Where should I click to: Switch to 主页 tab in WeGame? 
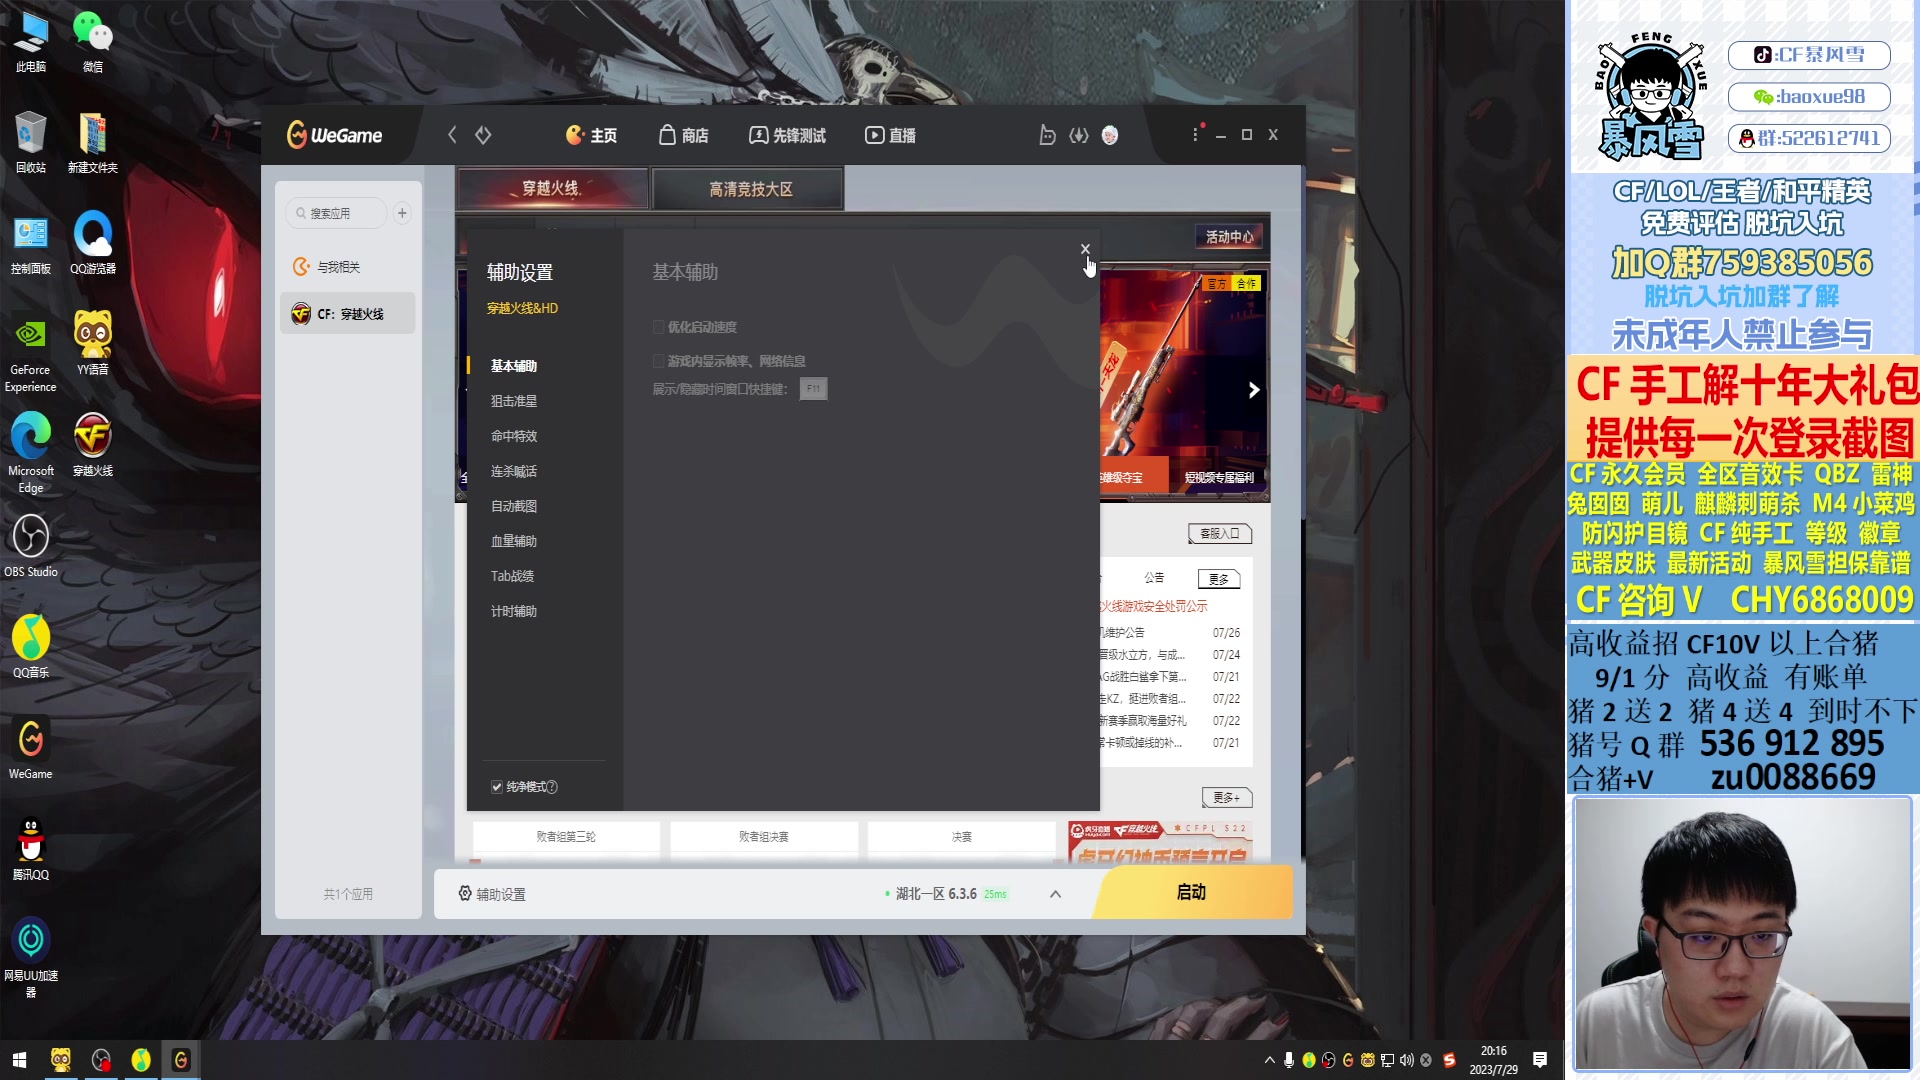(x=591, y=135)
